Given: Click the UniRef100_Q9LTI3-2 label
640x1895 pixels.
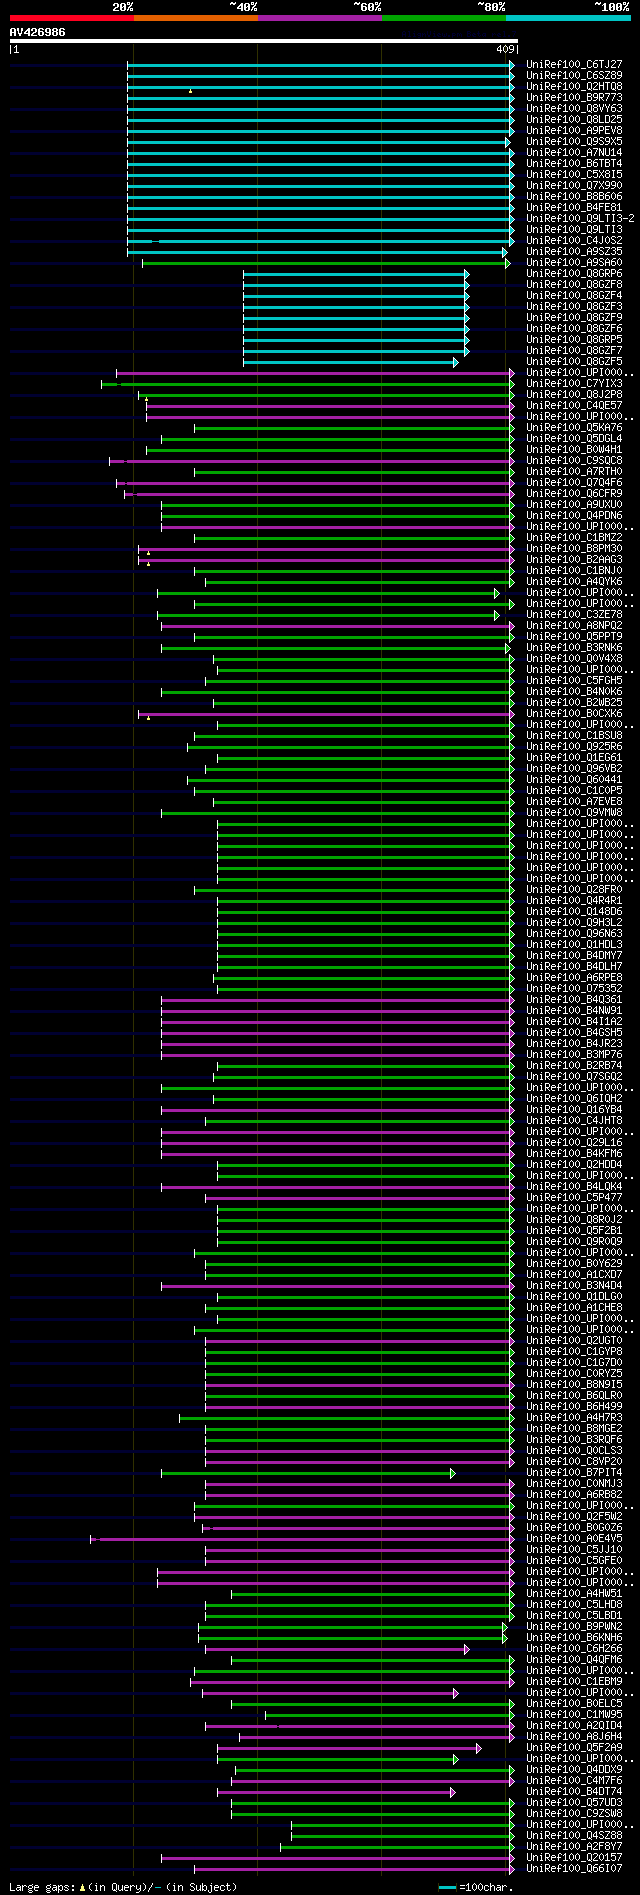Looking at the screenshot, I should point(580,218).
